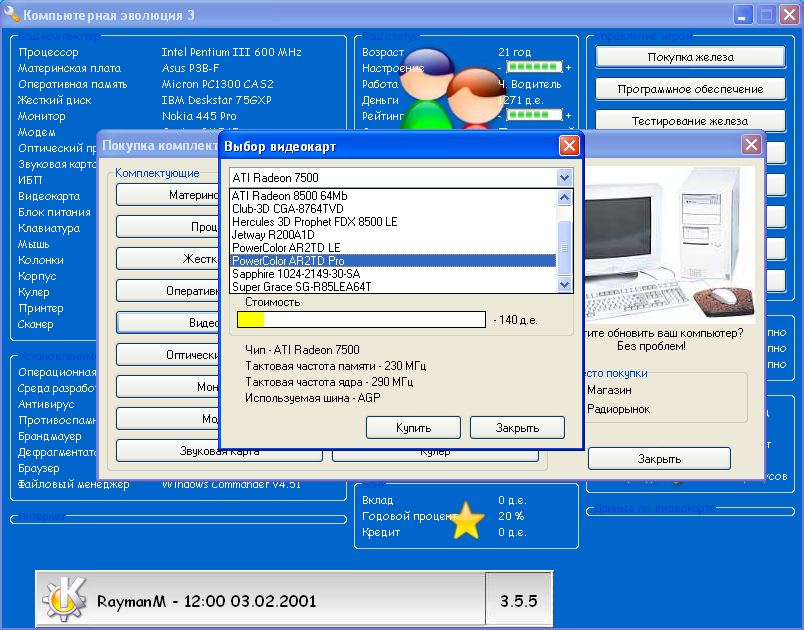Click the Браузер software label
This screenshot has width=804, height=630.
(39, 468)
